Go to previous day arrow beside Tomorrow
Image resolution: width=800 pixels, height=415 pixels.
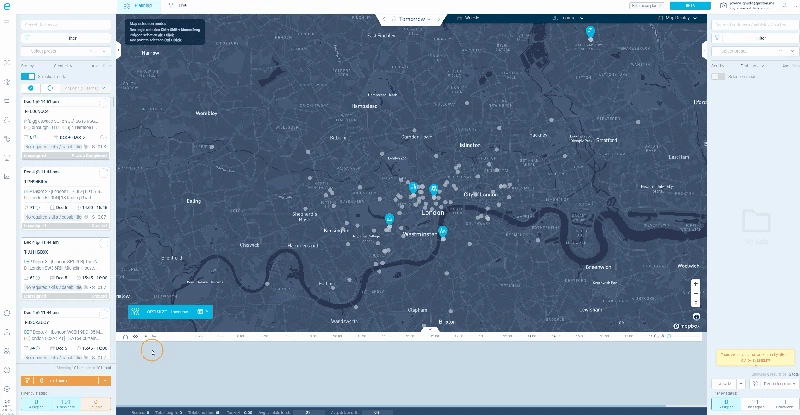[x=385, y=19]
